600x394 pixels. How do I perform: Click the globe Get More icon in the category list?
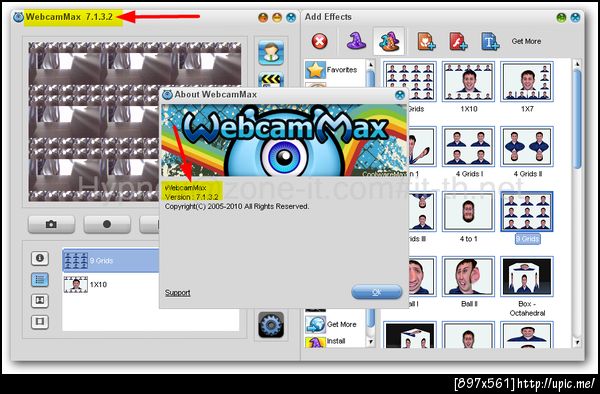pyautogui.click(x=315, y=324)
